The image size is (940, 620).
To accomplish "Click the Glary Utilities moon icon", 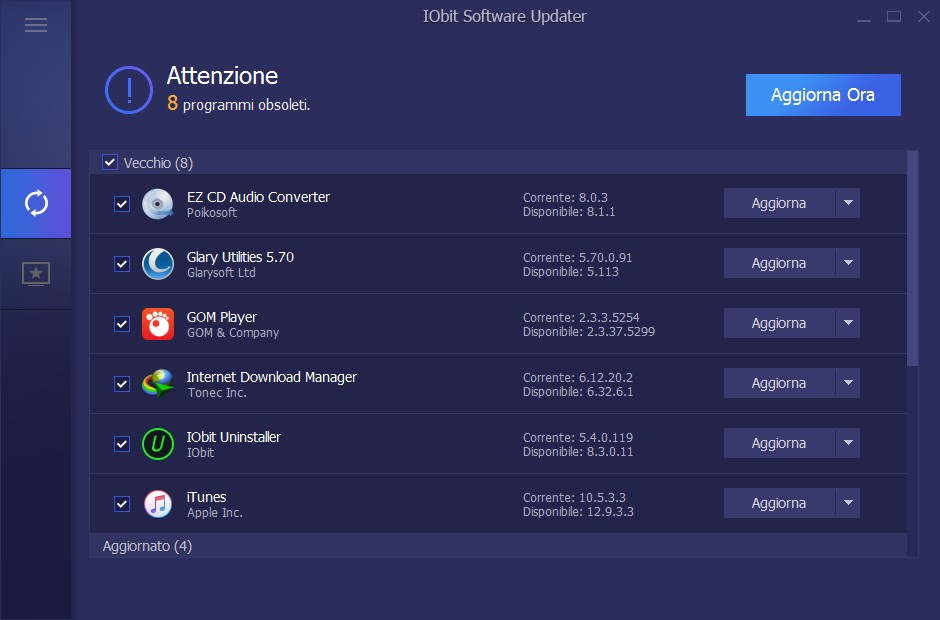I will (x=158, y=264).
